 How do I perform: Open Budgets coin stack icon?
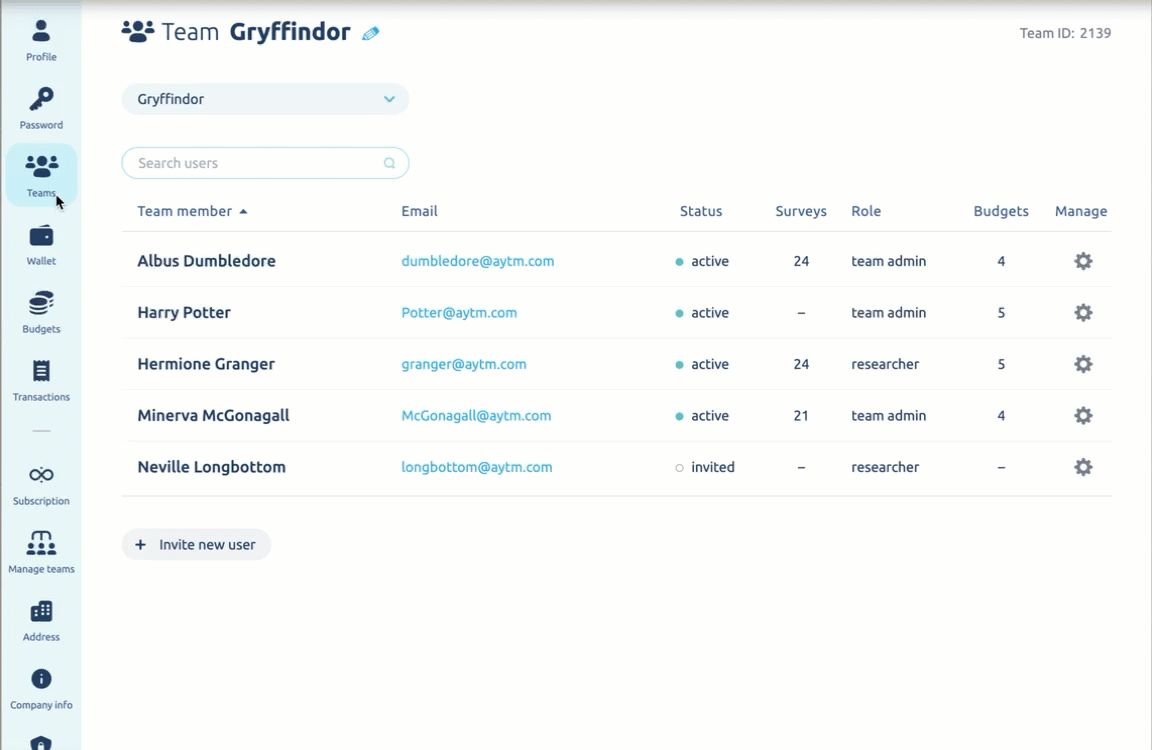41,303
